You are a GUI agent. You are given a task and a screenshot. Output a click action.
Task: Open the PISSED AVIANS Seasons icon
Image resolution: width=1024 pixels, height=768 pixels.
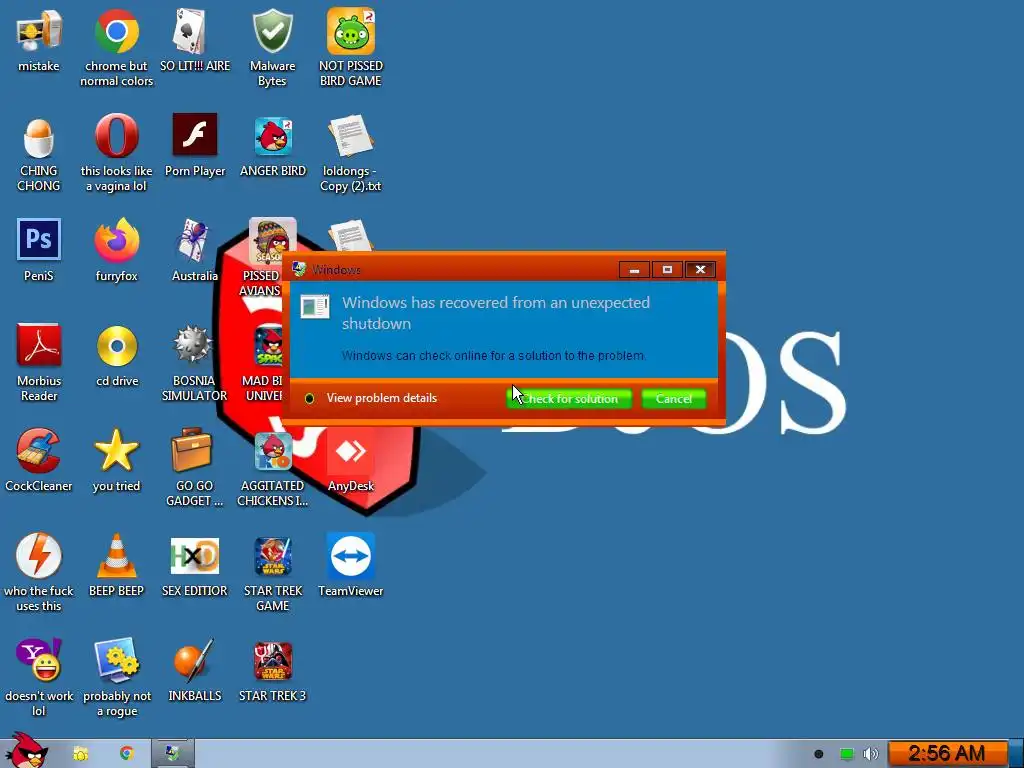tap(272, 240)
